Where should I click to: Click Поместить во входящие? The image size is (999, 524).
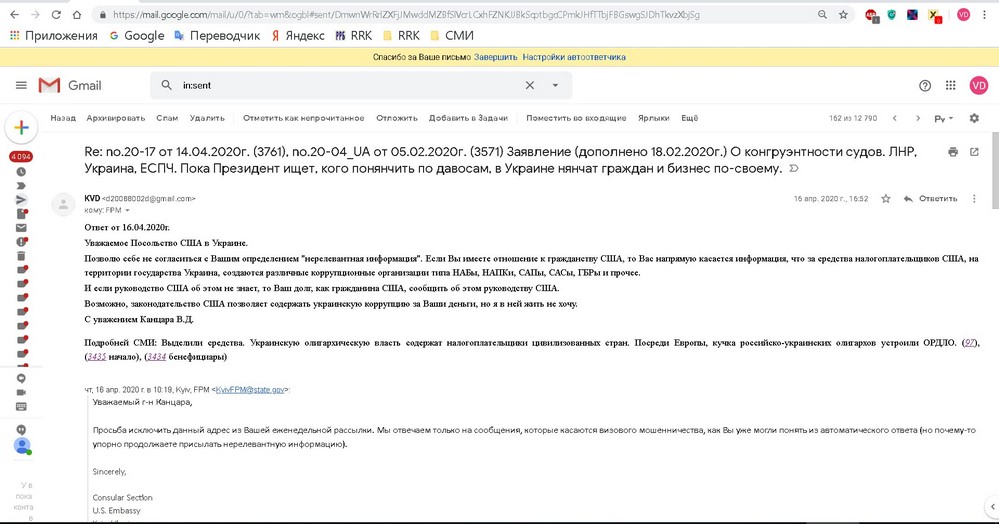pos(576,118)
